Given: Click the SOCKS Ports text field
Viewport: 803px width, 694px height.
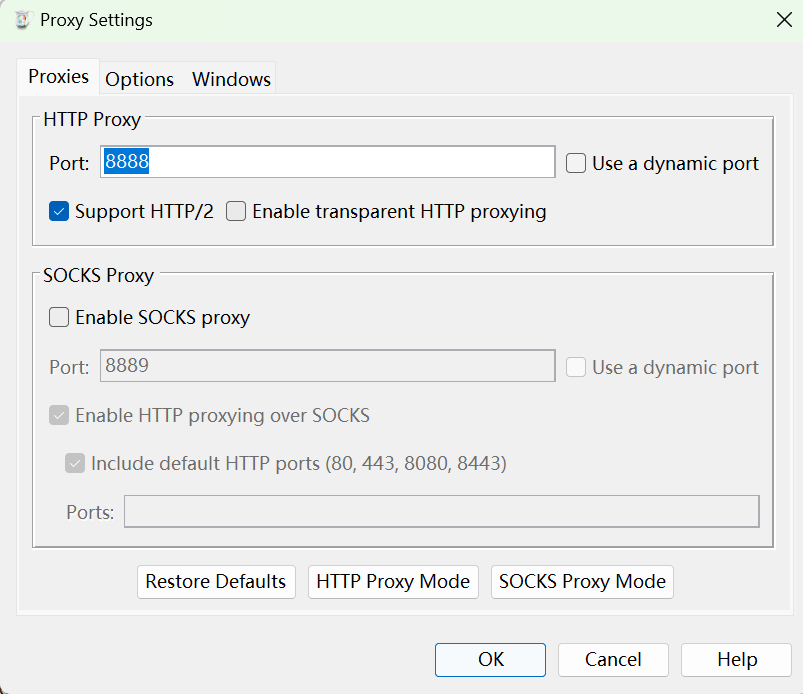Looking at the screenshot, I should 441,512.
